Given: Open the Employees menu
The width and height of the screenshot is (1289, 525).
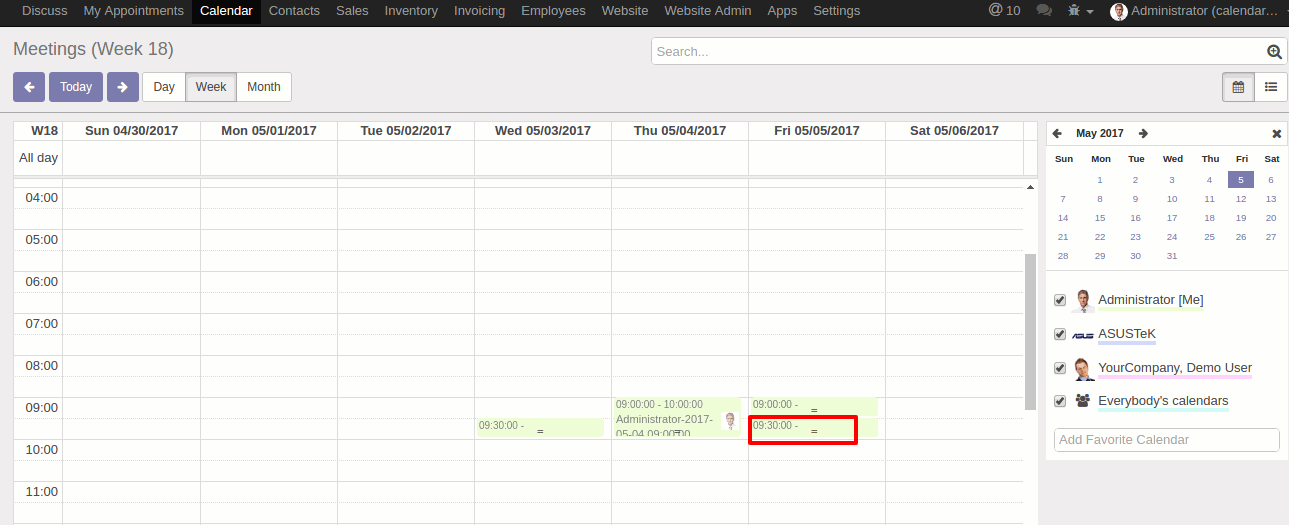Looking at the screenshot, I should pyautogui.click(x=553, y=11).
